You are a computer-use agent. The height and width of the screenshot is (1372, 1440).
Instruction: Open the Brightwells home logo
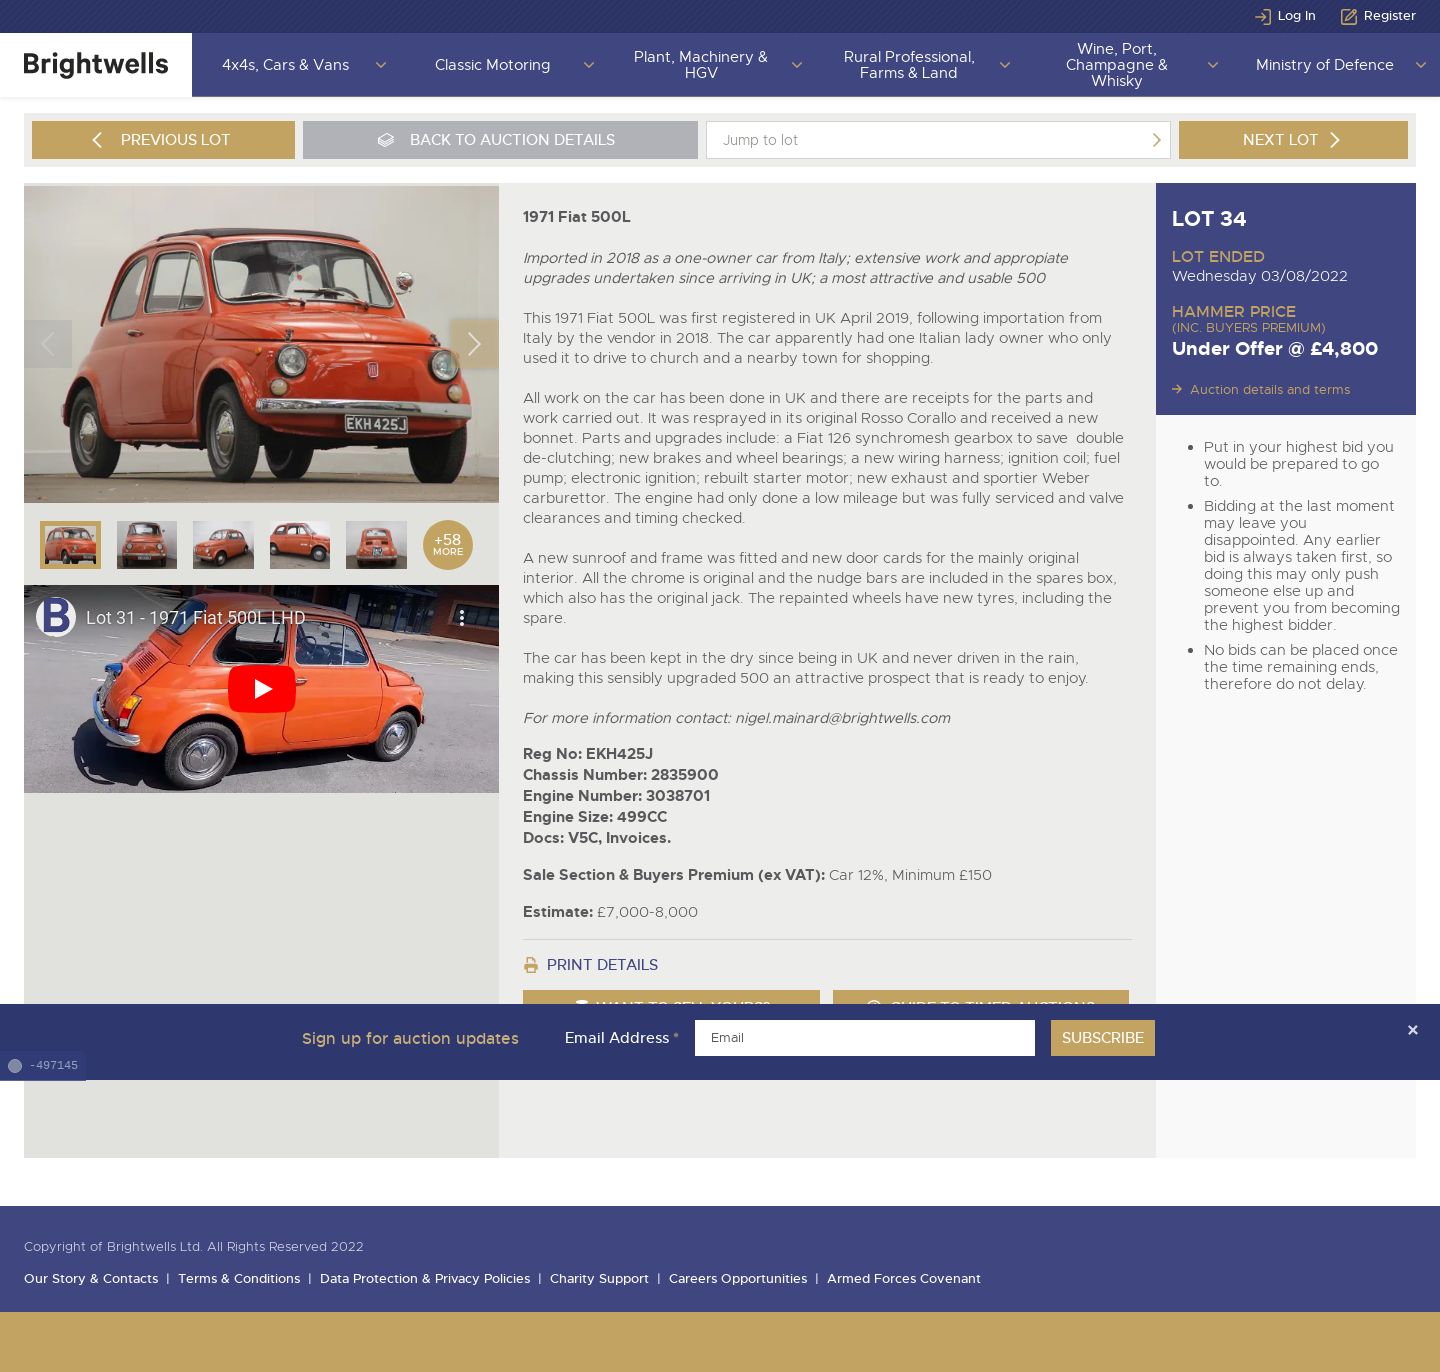tap(96, 65)
